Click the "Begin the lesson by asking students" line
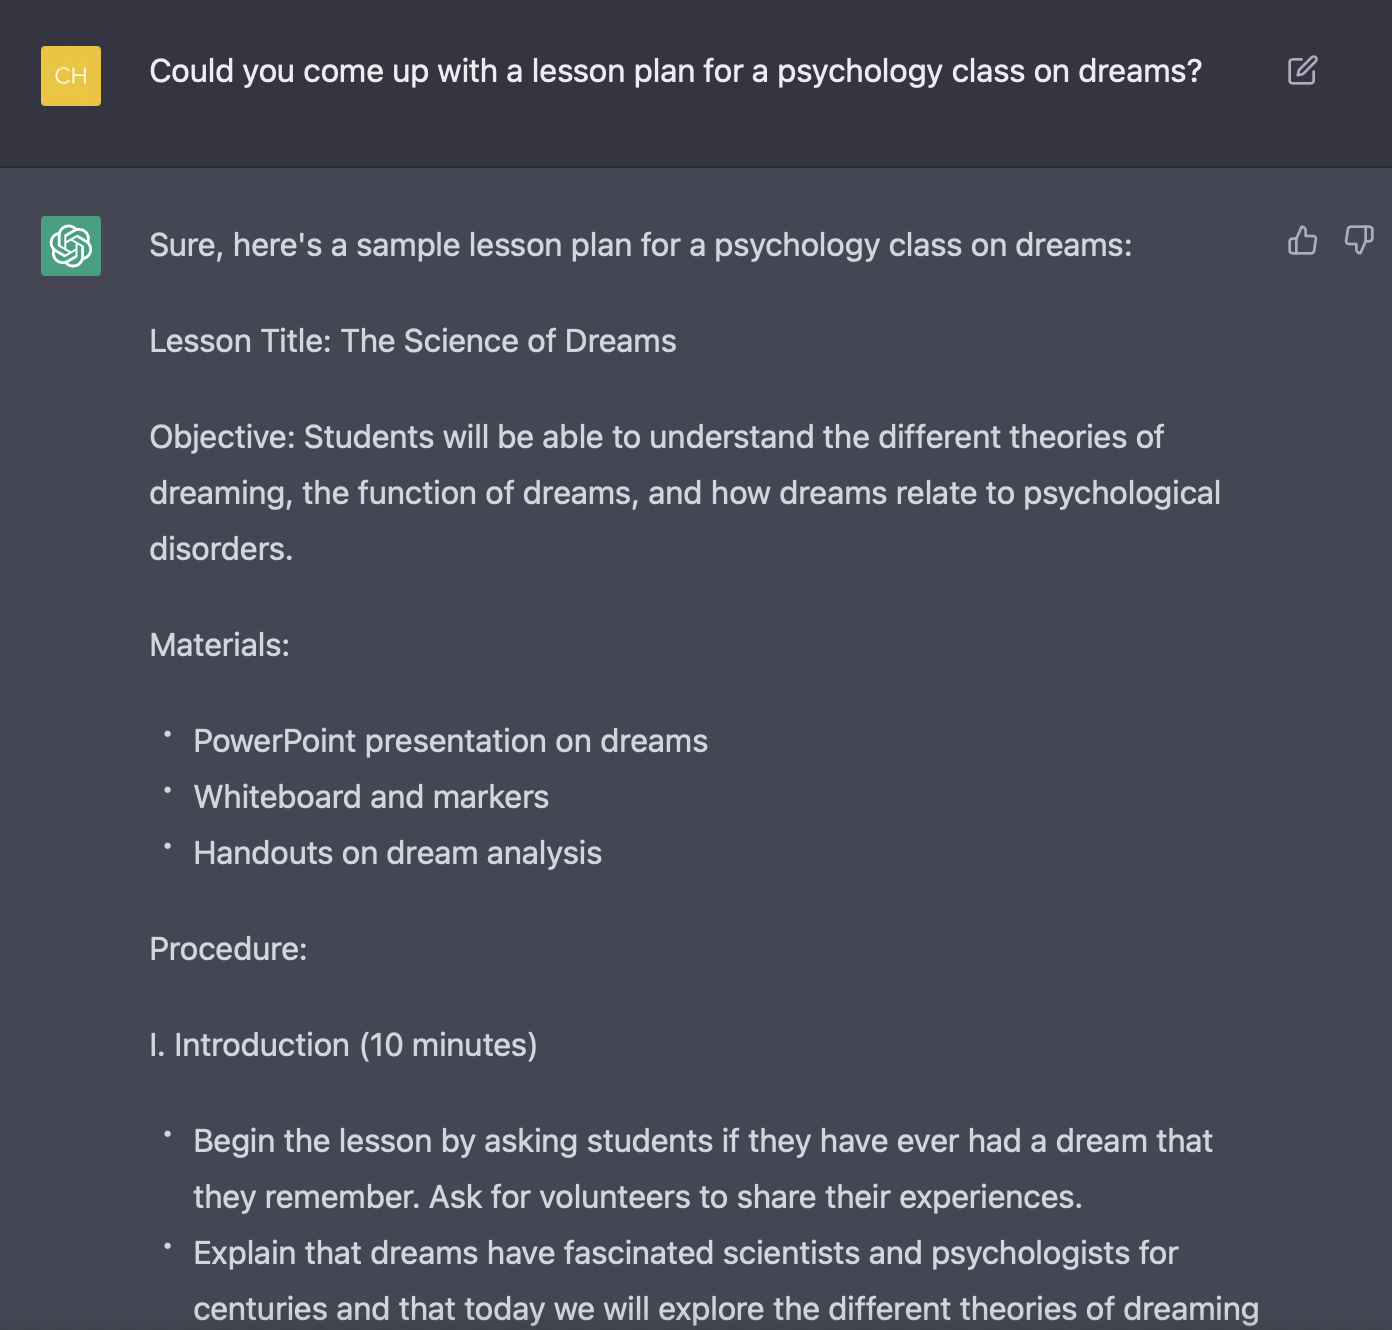The image size is (1392, 1330). (703, 1141)
